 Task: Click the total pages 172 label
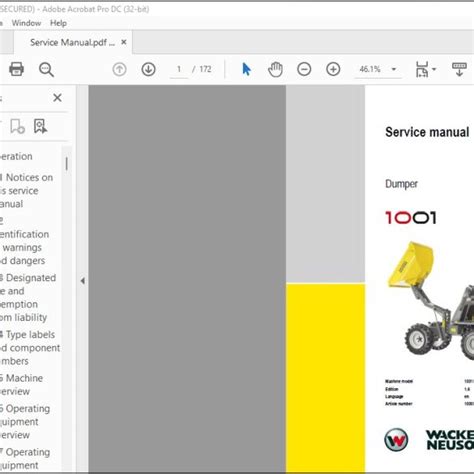point(205,69)
